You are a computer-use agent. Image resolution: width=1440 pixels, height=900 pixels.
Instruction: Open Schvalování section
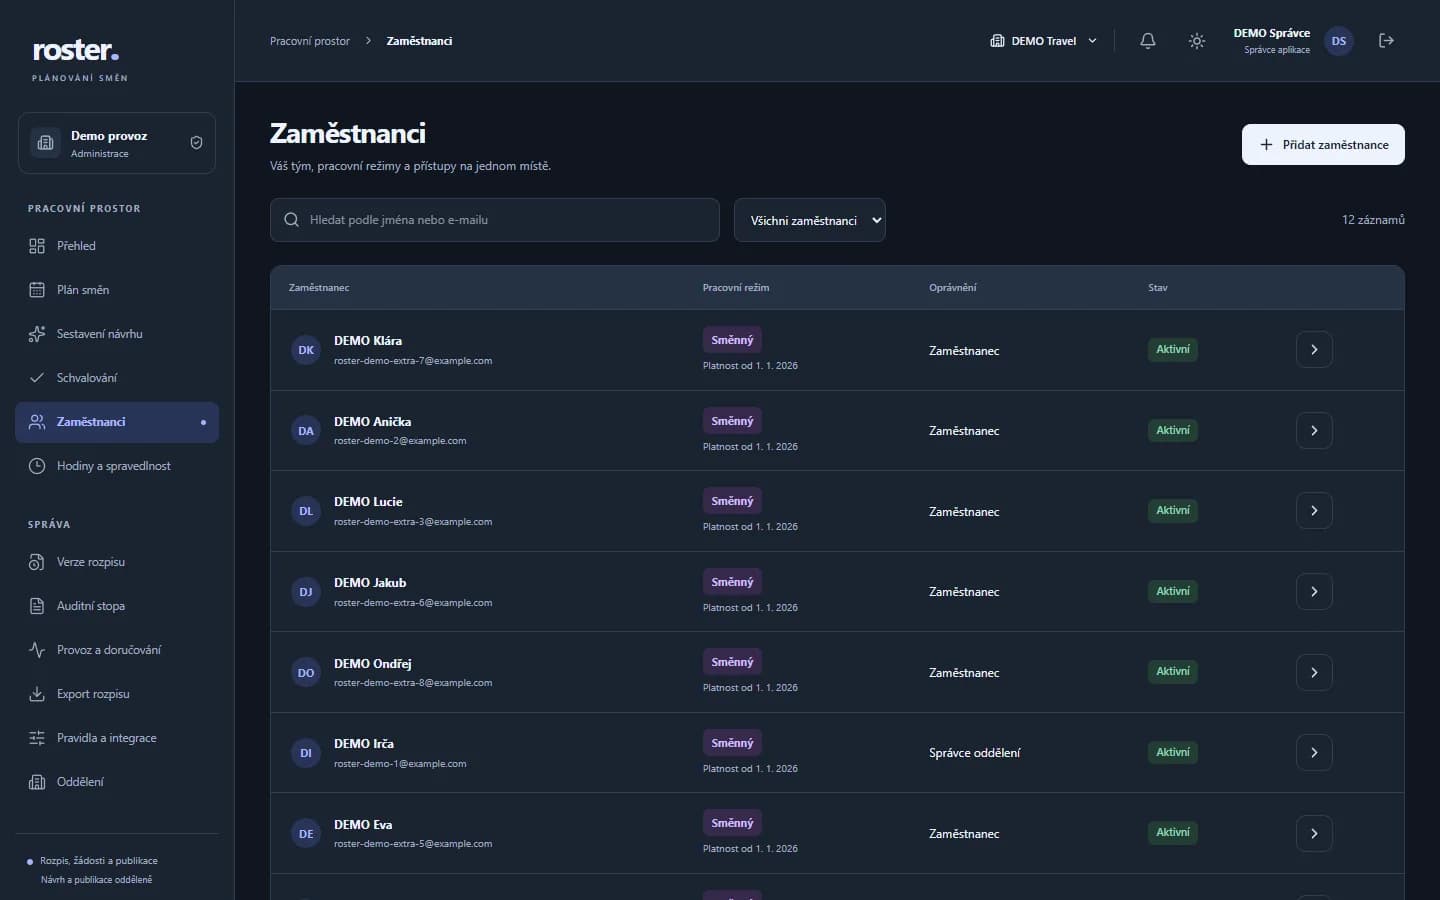[117, 378]
